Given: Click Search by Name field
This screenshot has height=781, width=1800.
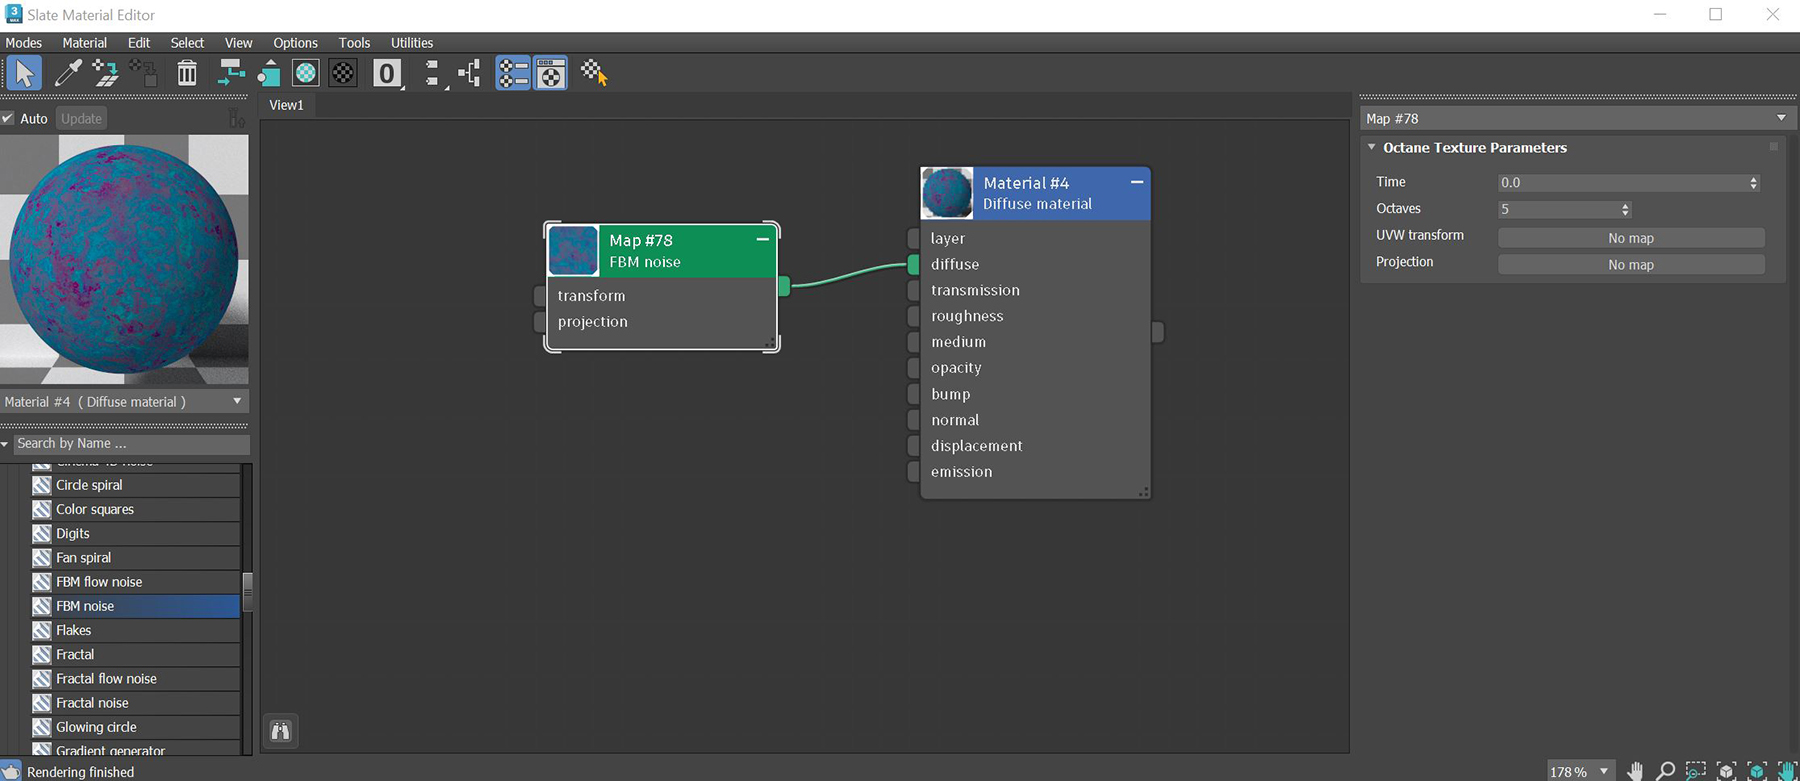Looking at the screenshot, I should tap(131, 443).
